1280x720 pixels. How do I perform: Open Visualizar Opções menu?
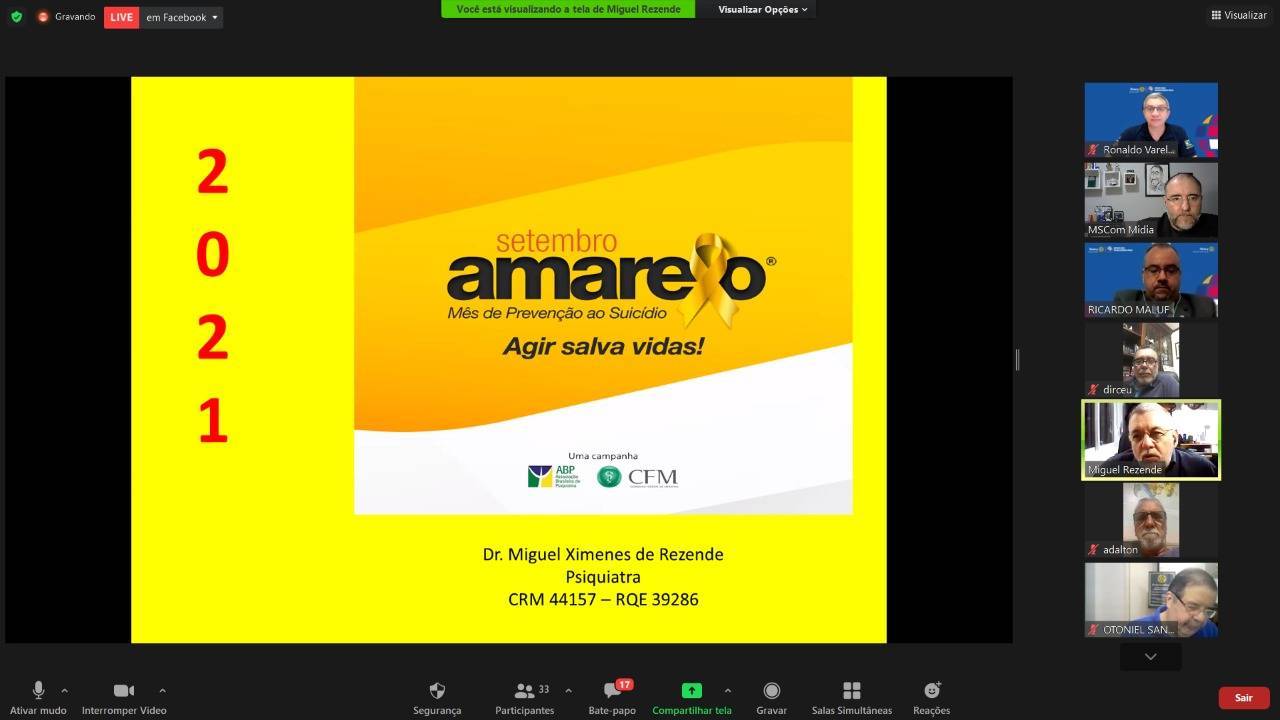[x=762, y=10]
